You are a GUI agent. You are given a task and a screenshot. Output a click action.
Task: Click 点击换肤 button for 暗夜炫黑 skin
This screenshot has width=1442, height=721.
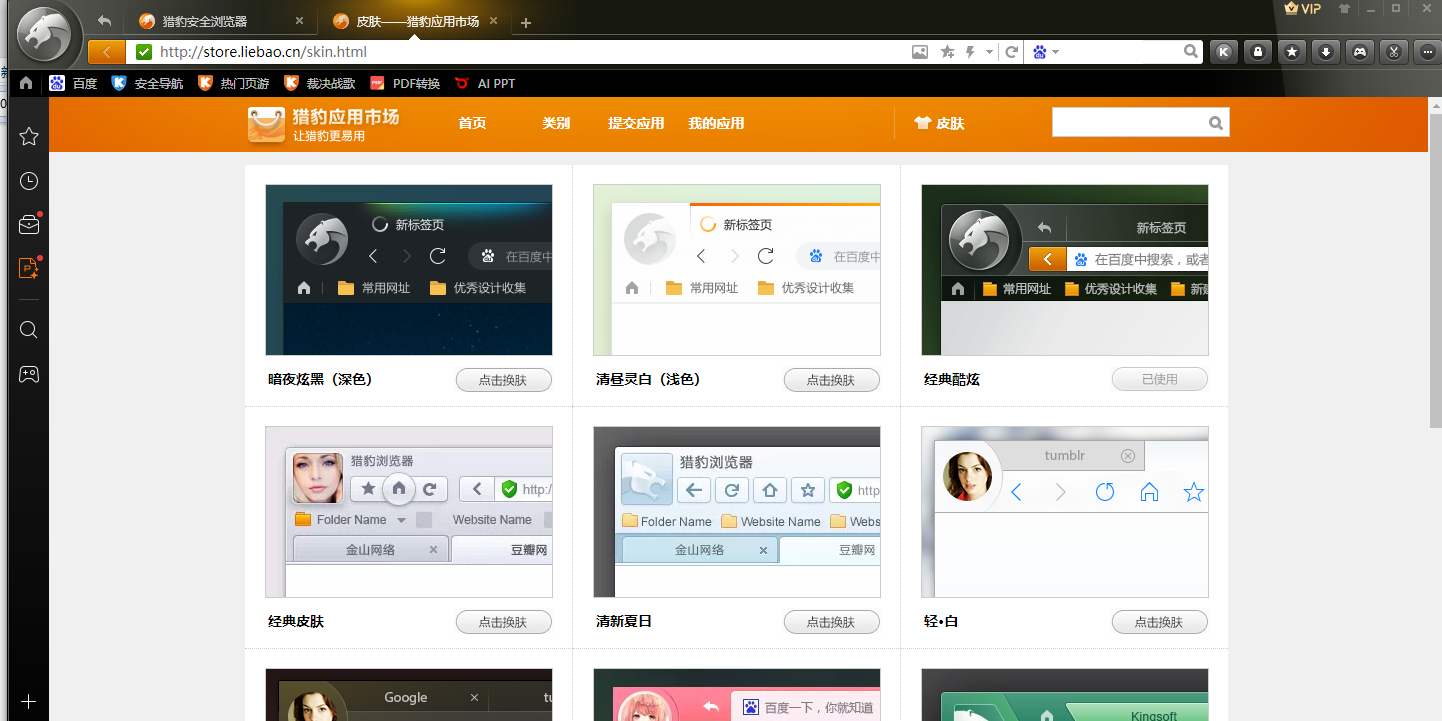click(503, 380)
